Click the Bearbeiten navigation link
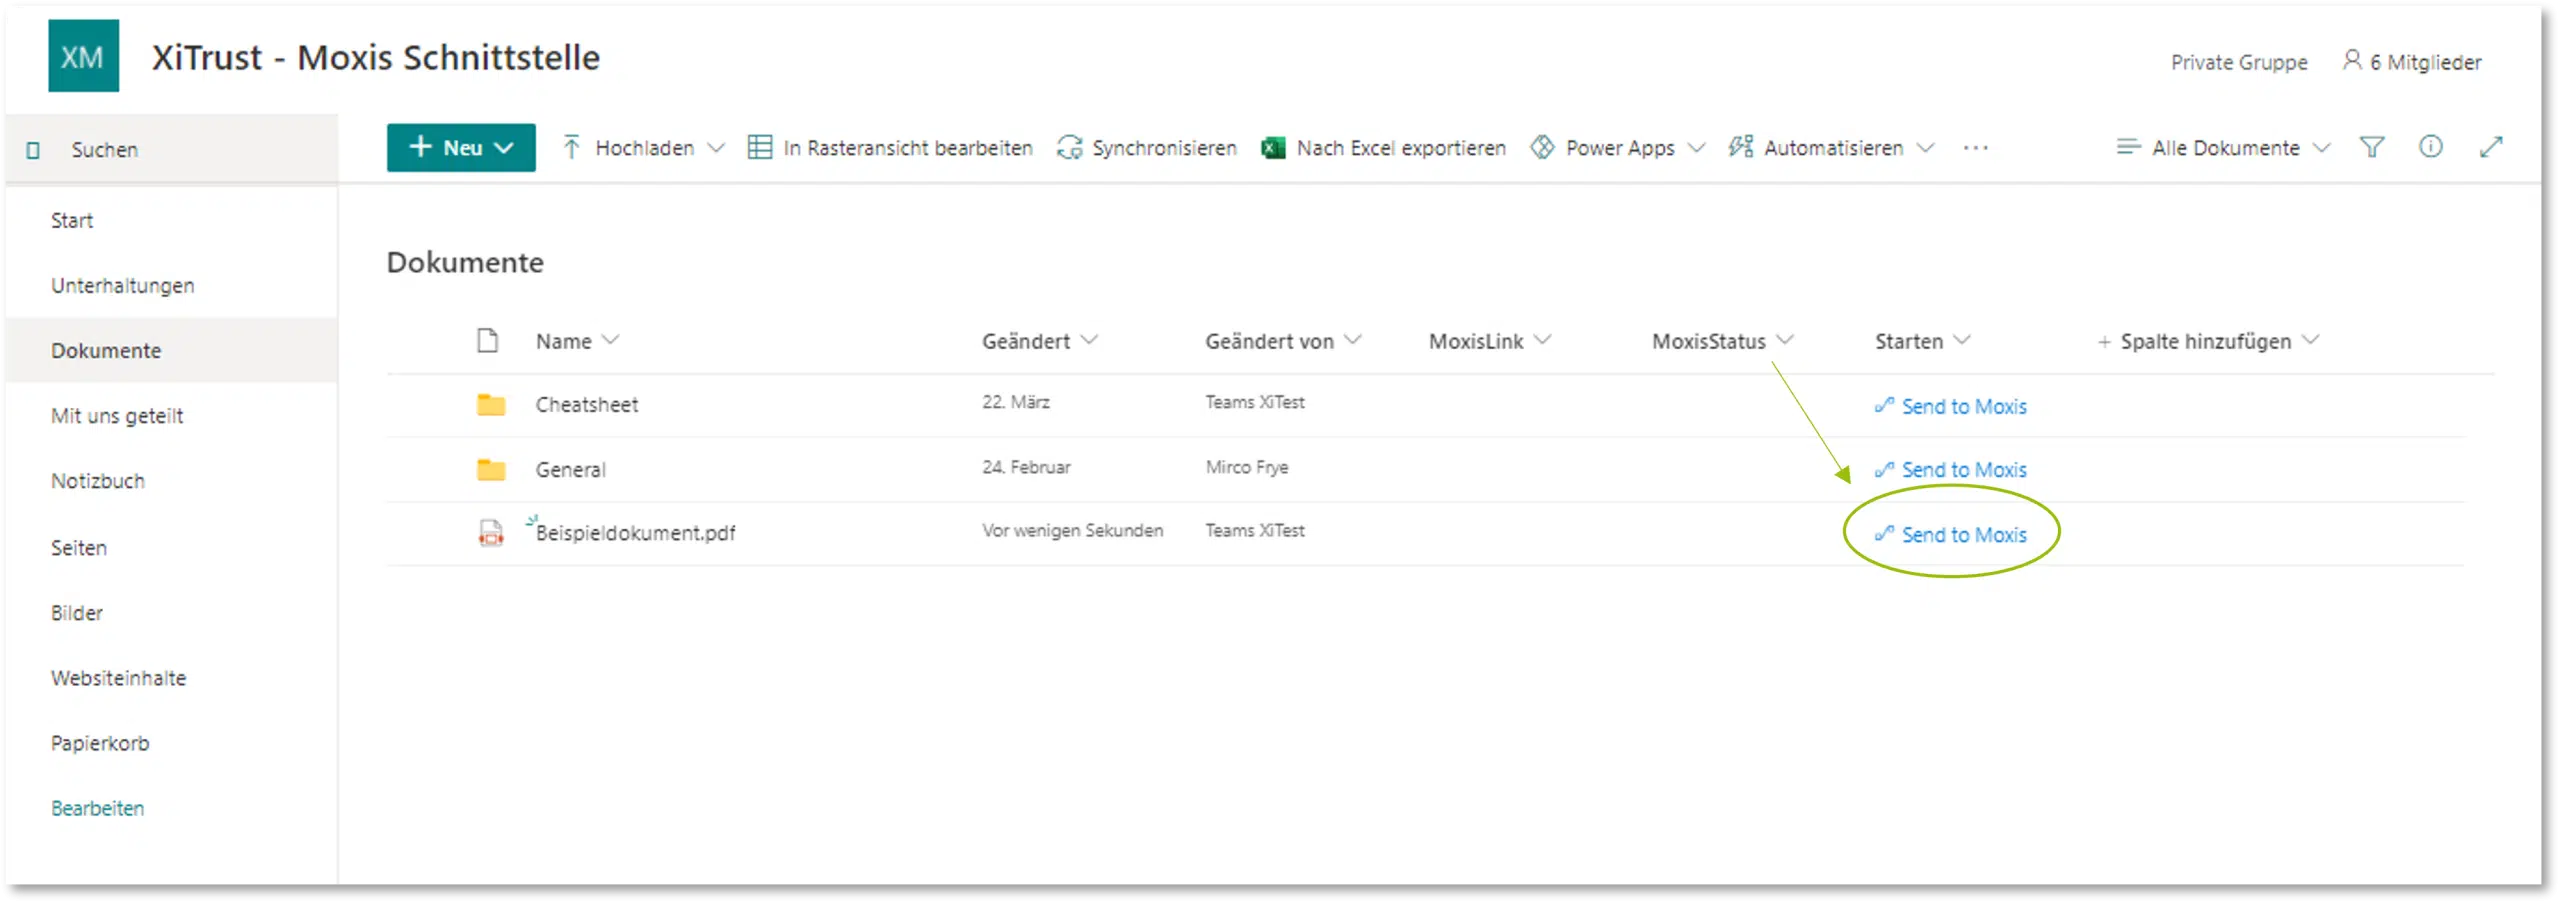The image size is (2560, 903). click(98, 808)
